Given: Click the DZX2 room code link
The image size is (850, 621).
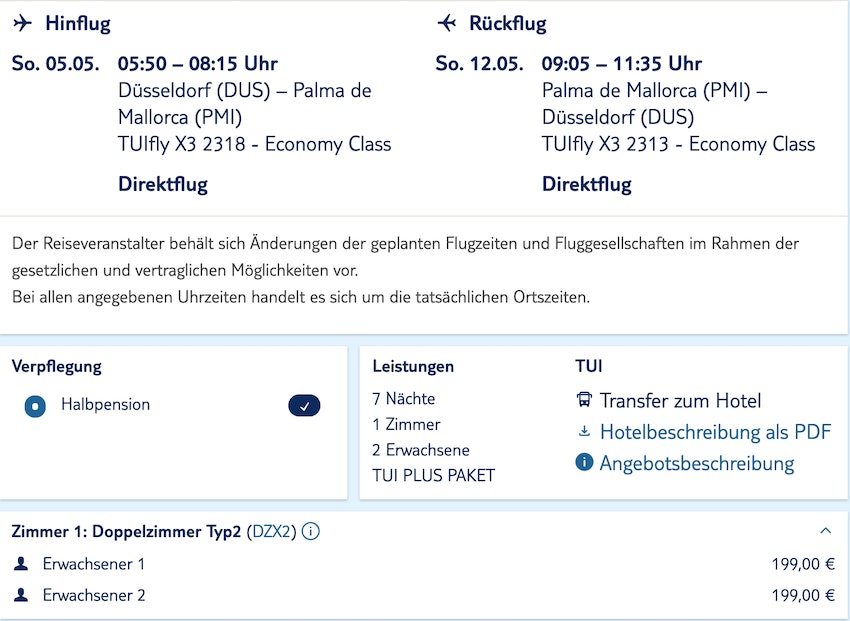Looking at the screenshot, I should [x=272, y=532].
